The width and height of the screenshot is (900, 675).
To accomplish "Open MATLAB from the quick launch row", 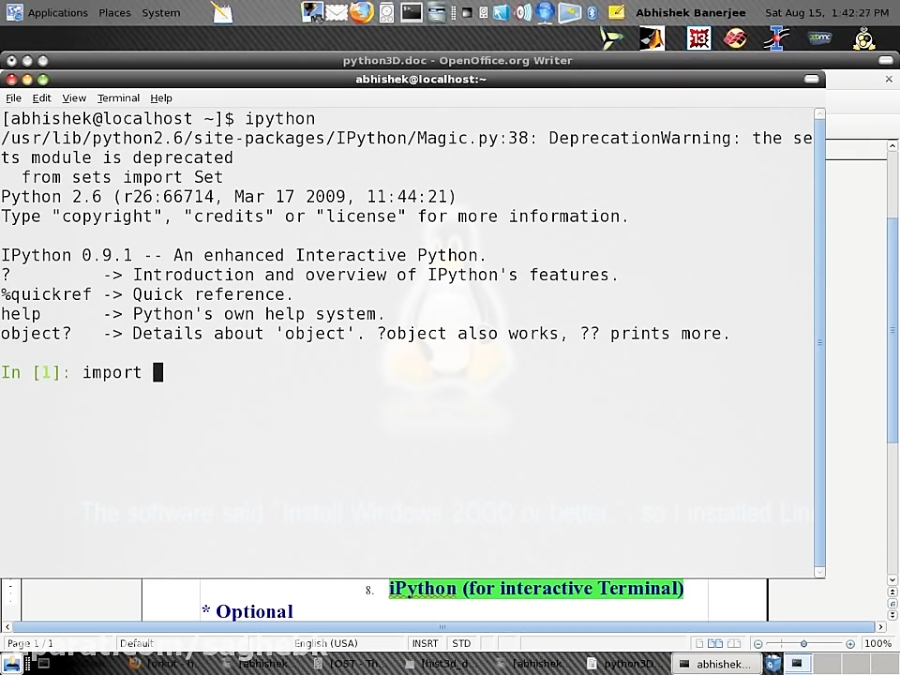I will (650, 38).
